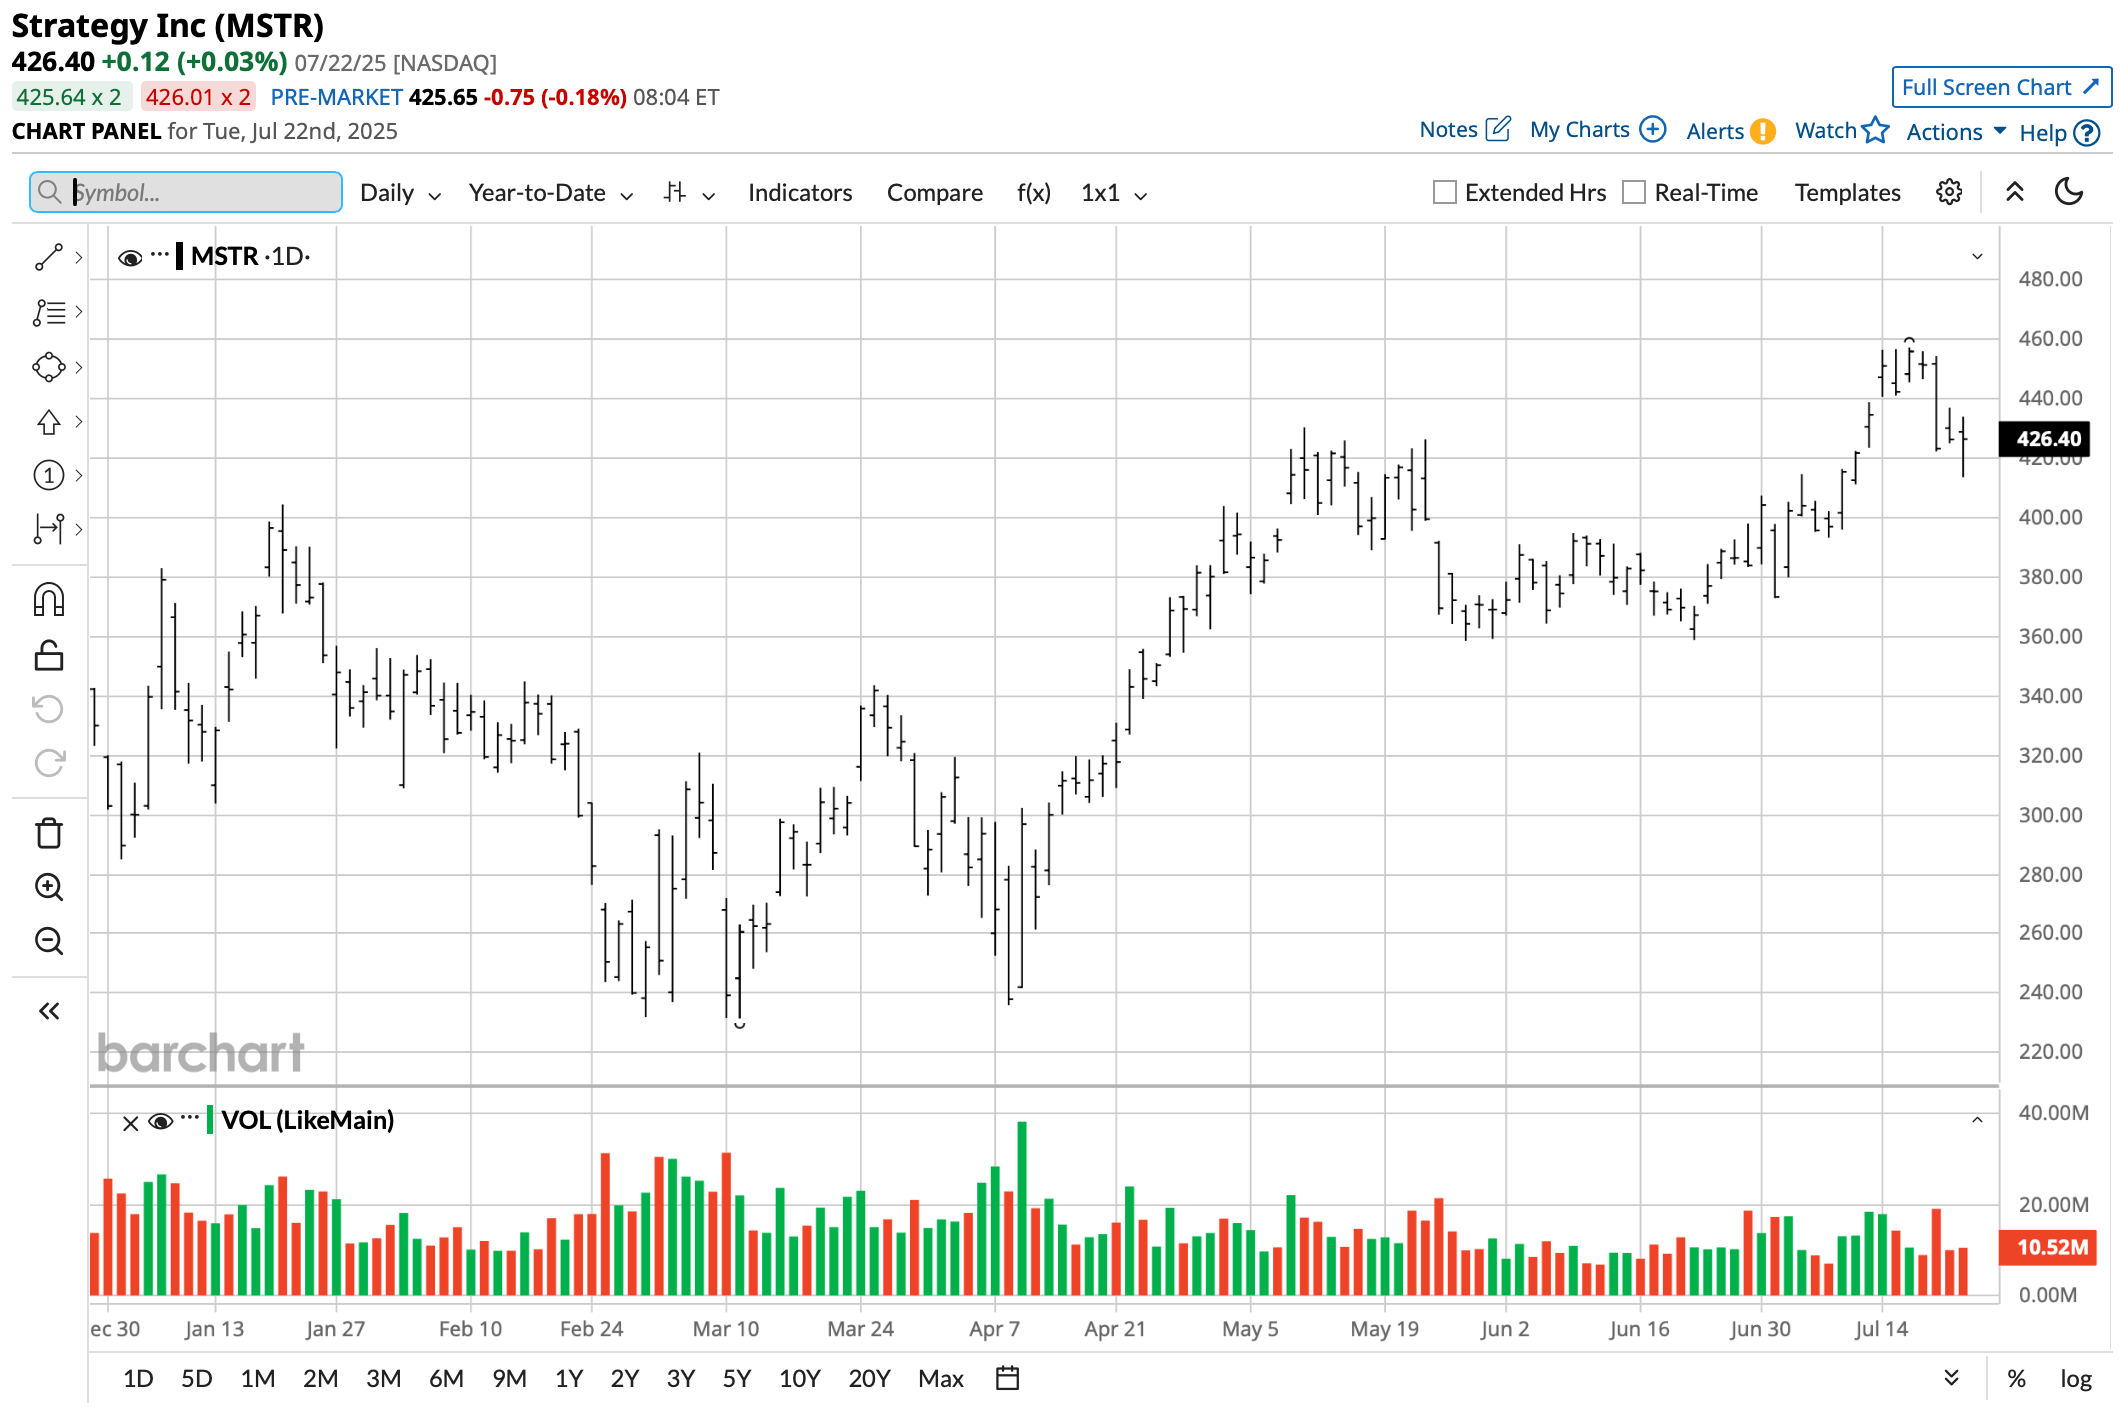Collapse the chart header with double-up arrows

pyautogui.click(x=2015, y=192)
